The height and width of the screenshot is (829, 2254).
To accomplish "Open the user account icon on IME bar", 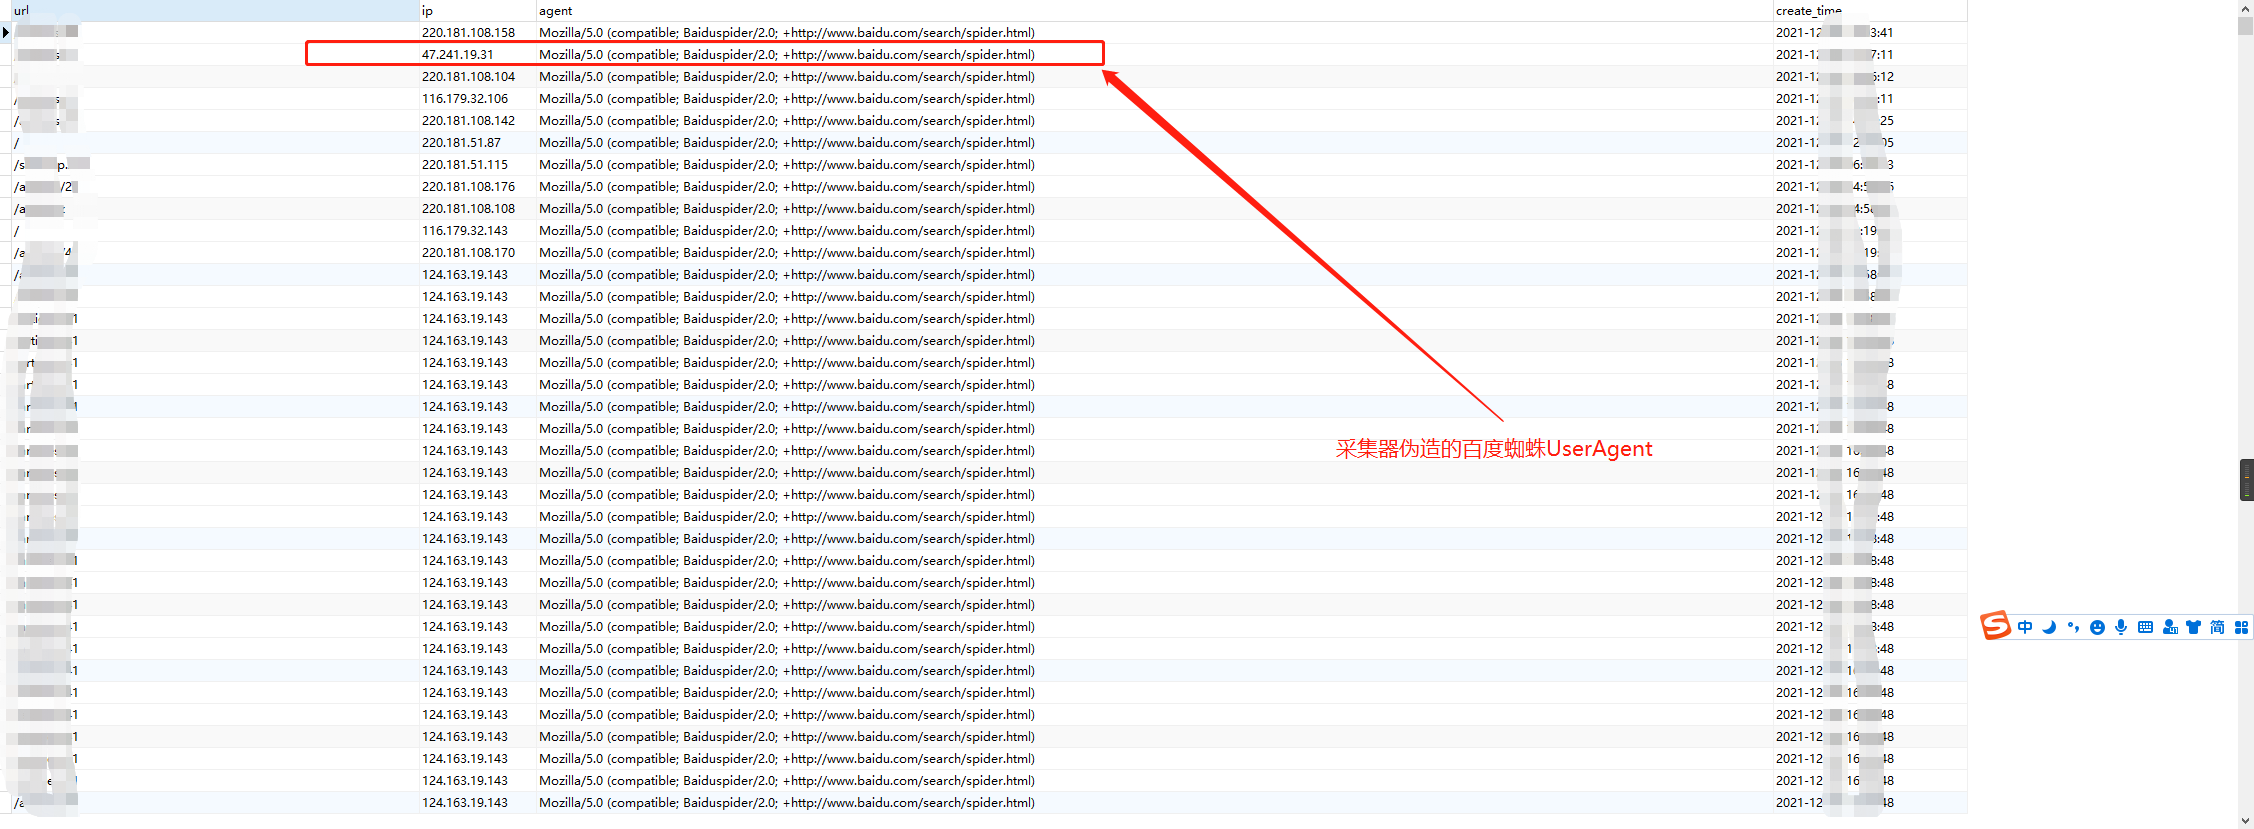I will pyautogui.click(x=2170, y=627).
